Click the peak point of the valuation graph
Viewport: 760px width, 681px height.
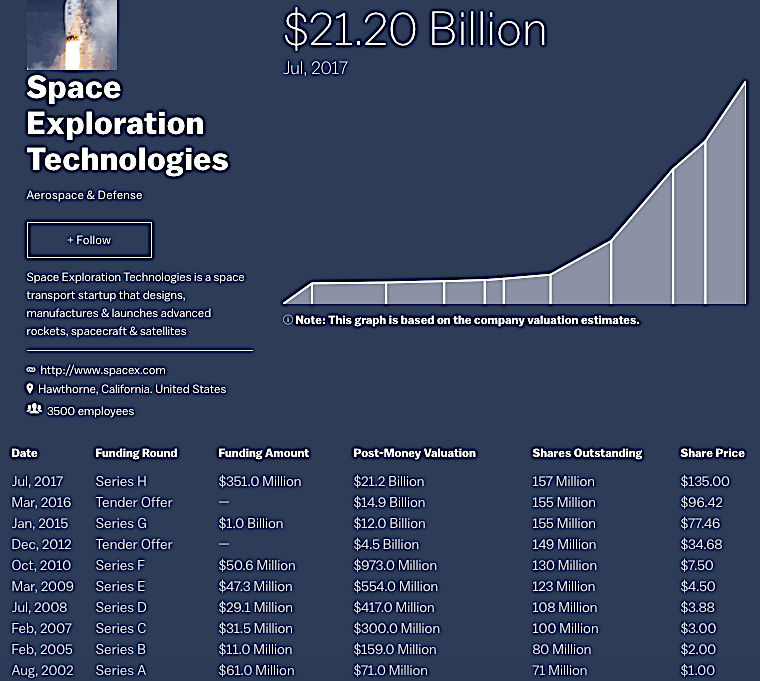point(745,82)
